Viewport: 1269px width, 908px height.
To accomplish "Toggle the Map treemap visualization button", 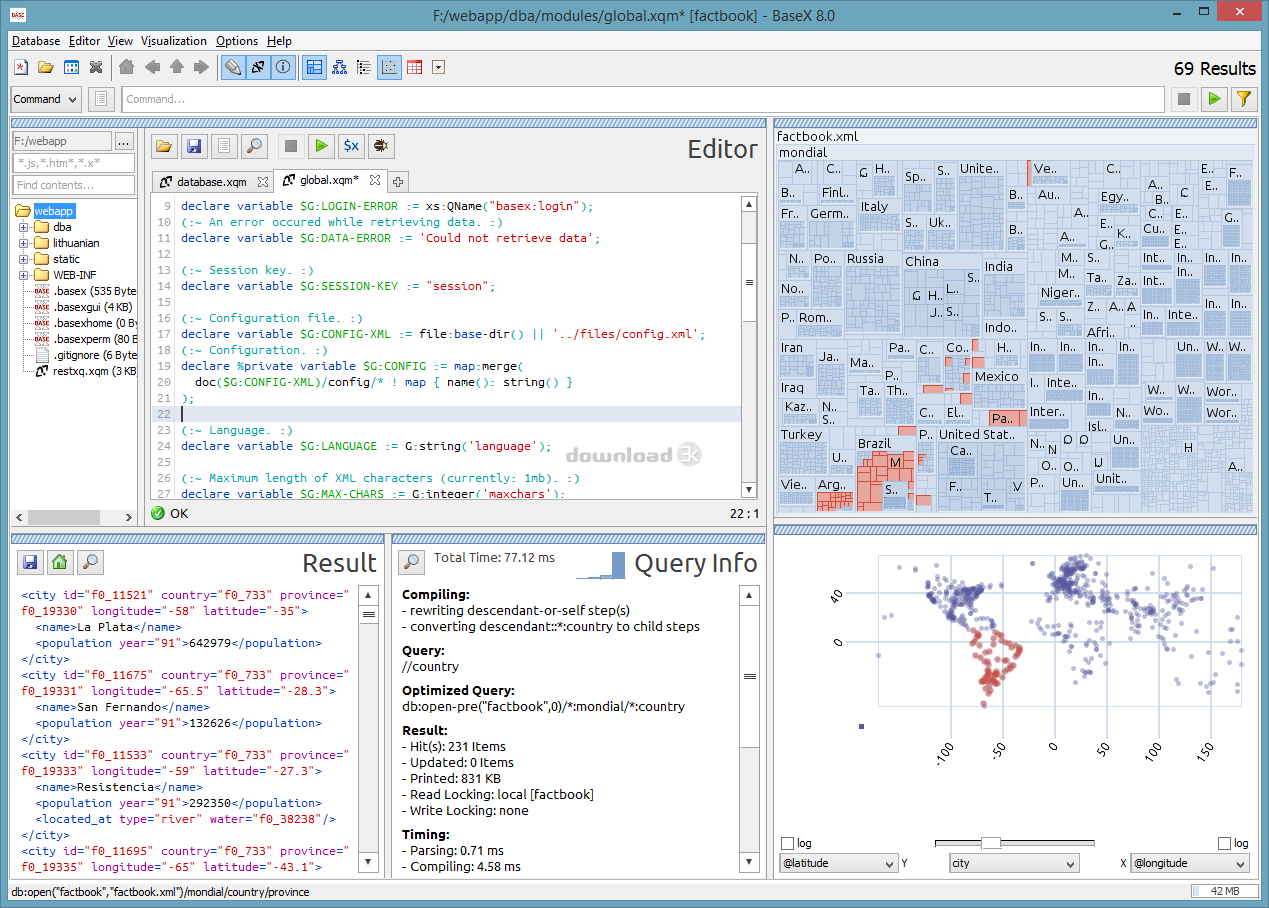I will (x=314, y=68).
